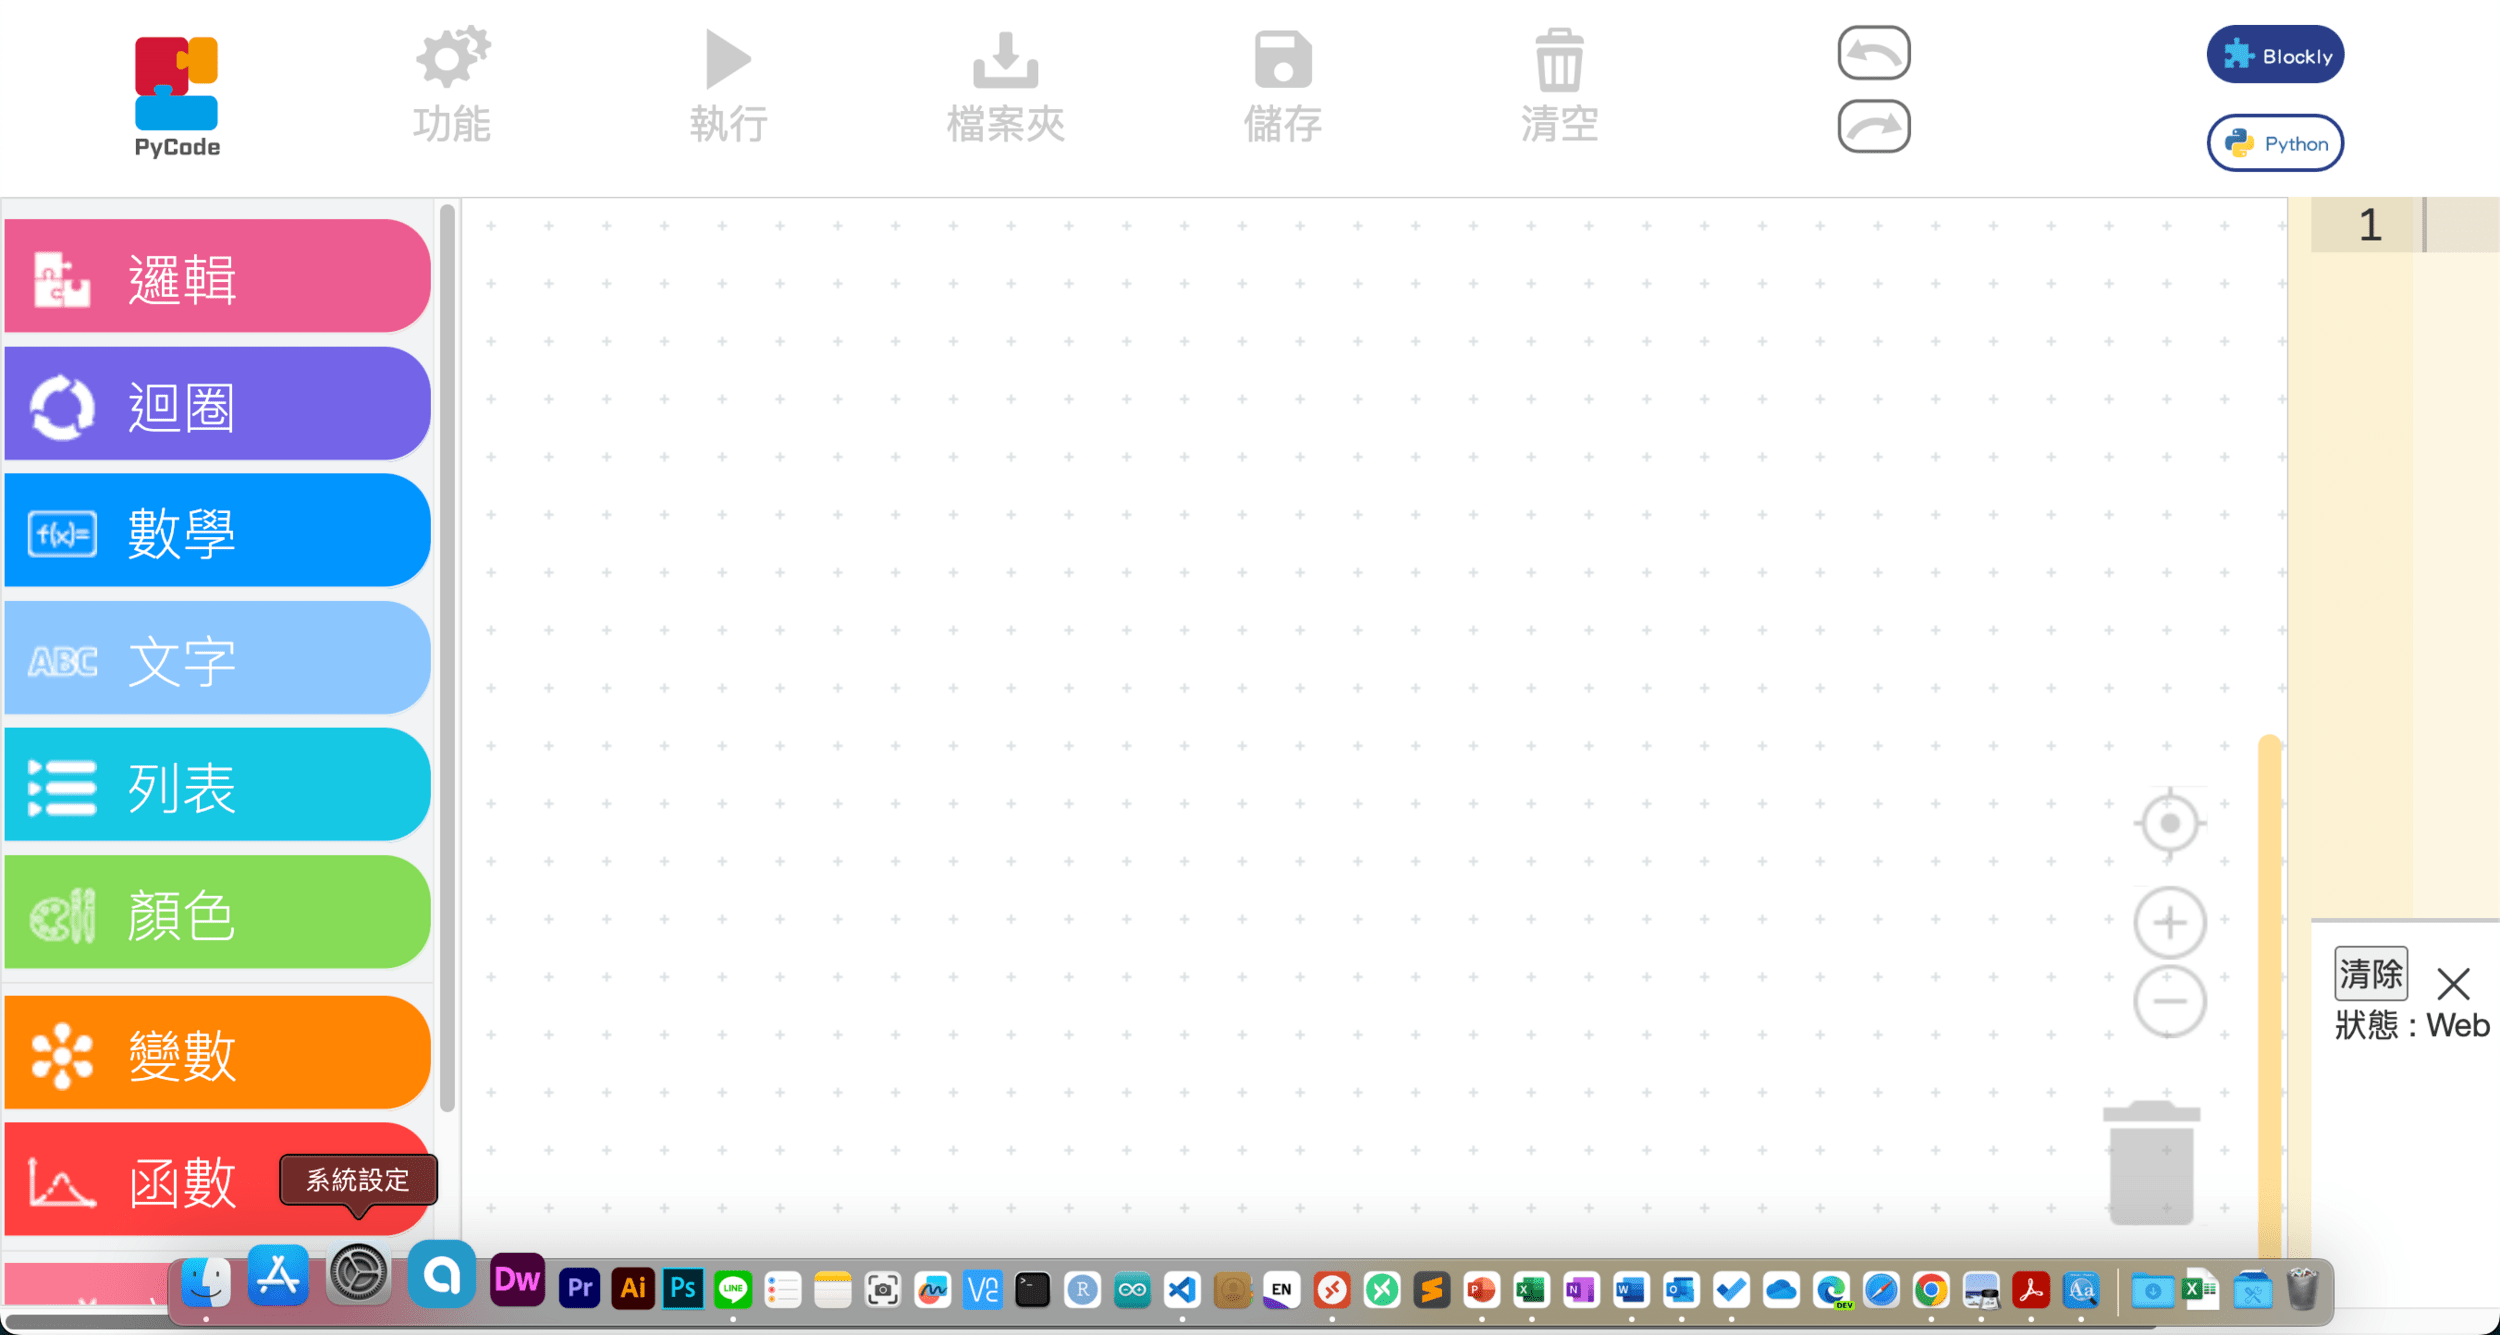Click the 儲存 save disk icon
The image size is (2500, 1335).
1282,60
